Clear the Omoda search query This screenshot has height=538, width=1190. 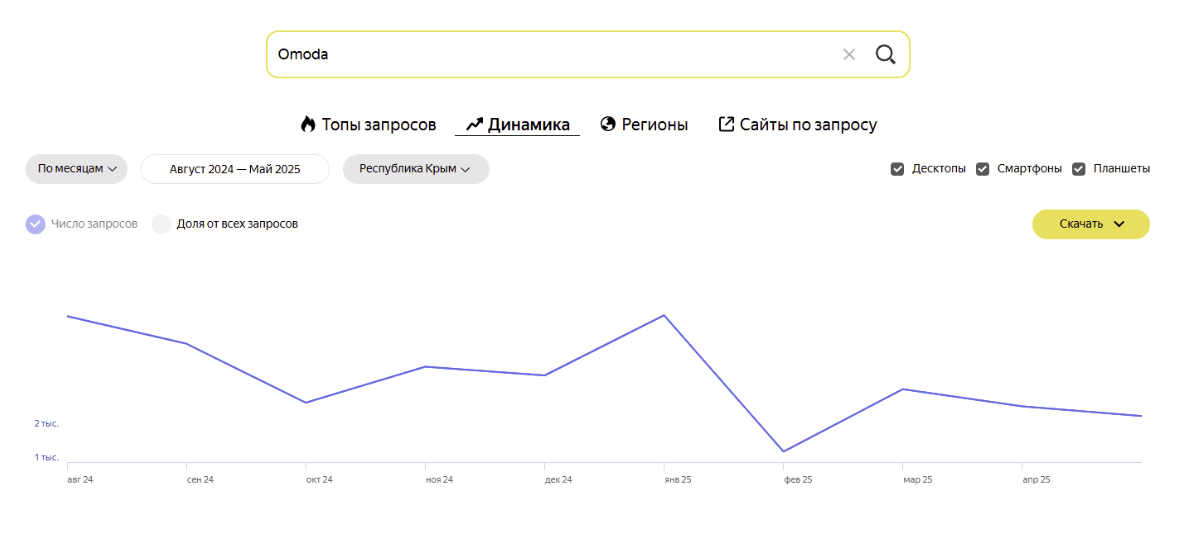[x=849, y=54]
